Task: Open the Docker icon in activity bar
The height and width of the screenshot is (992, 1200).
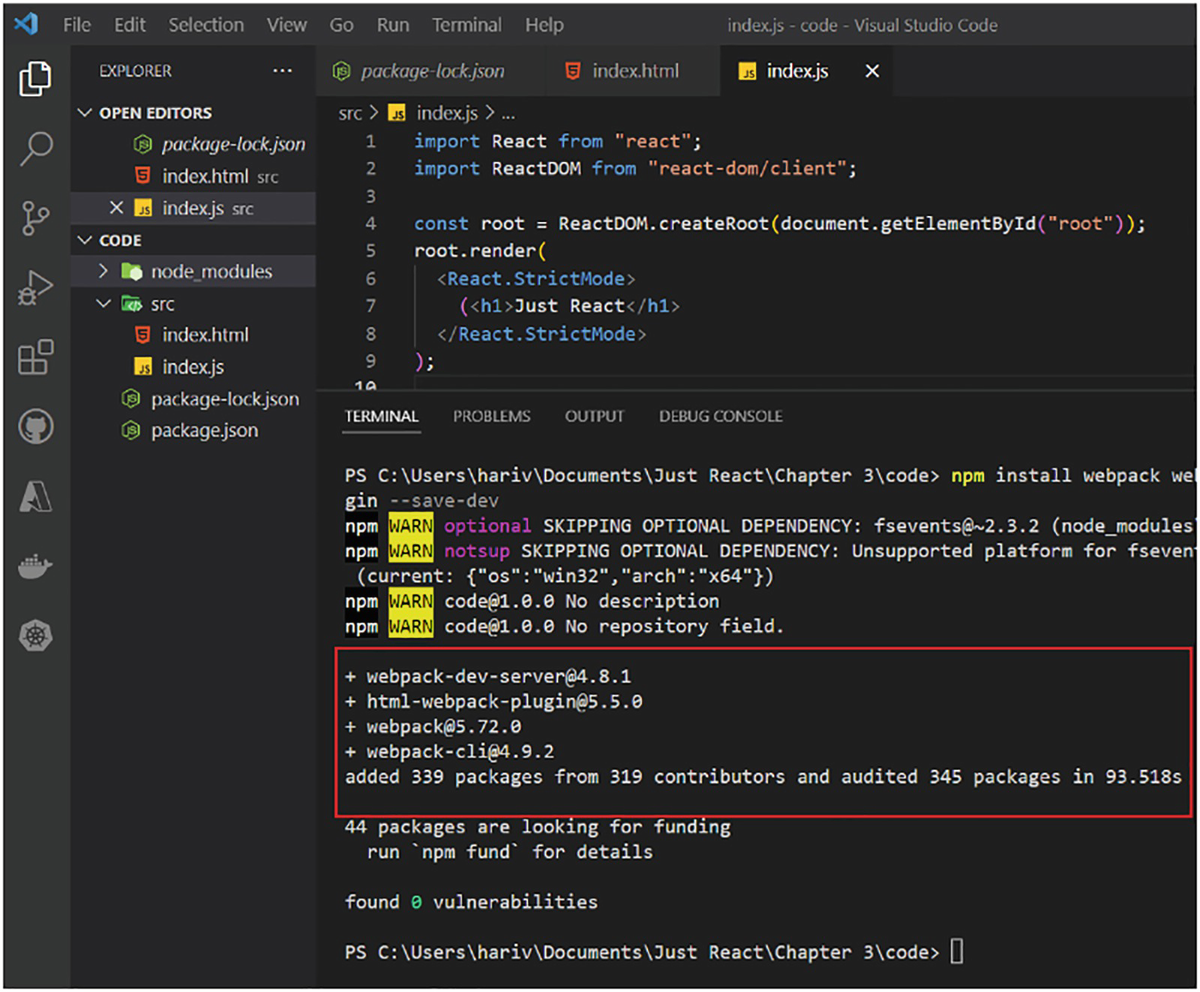Action: [x=35, y=566]
